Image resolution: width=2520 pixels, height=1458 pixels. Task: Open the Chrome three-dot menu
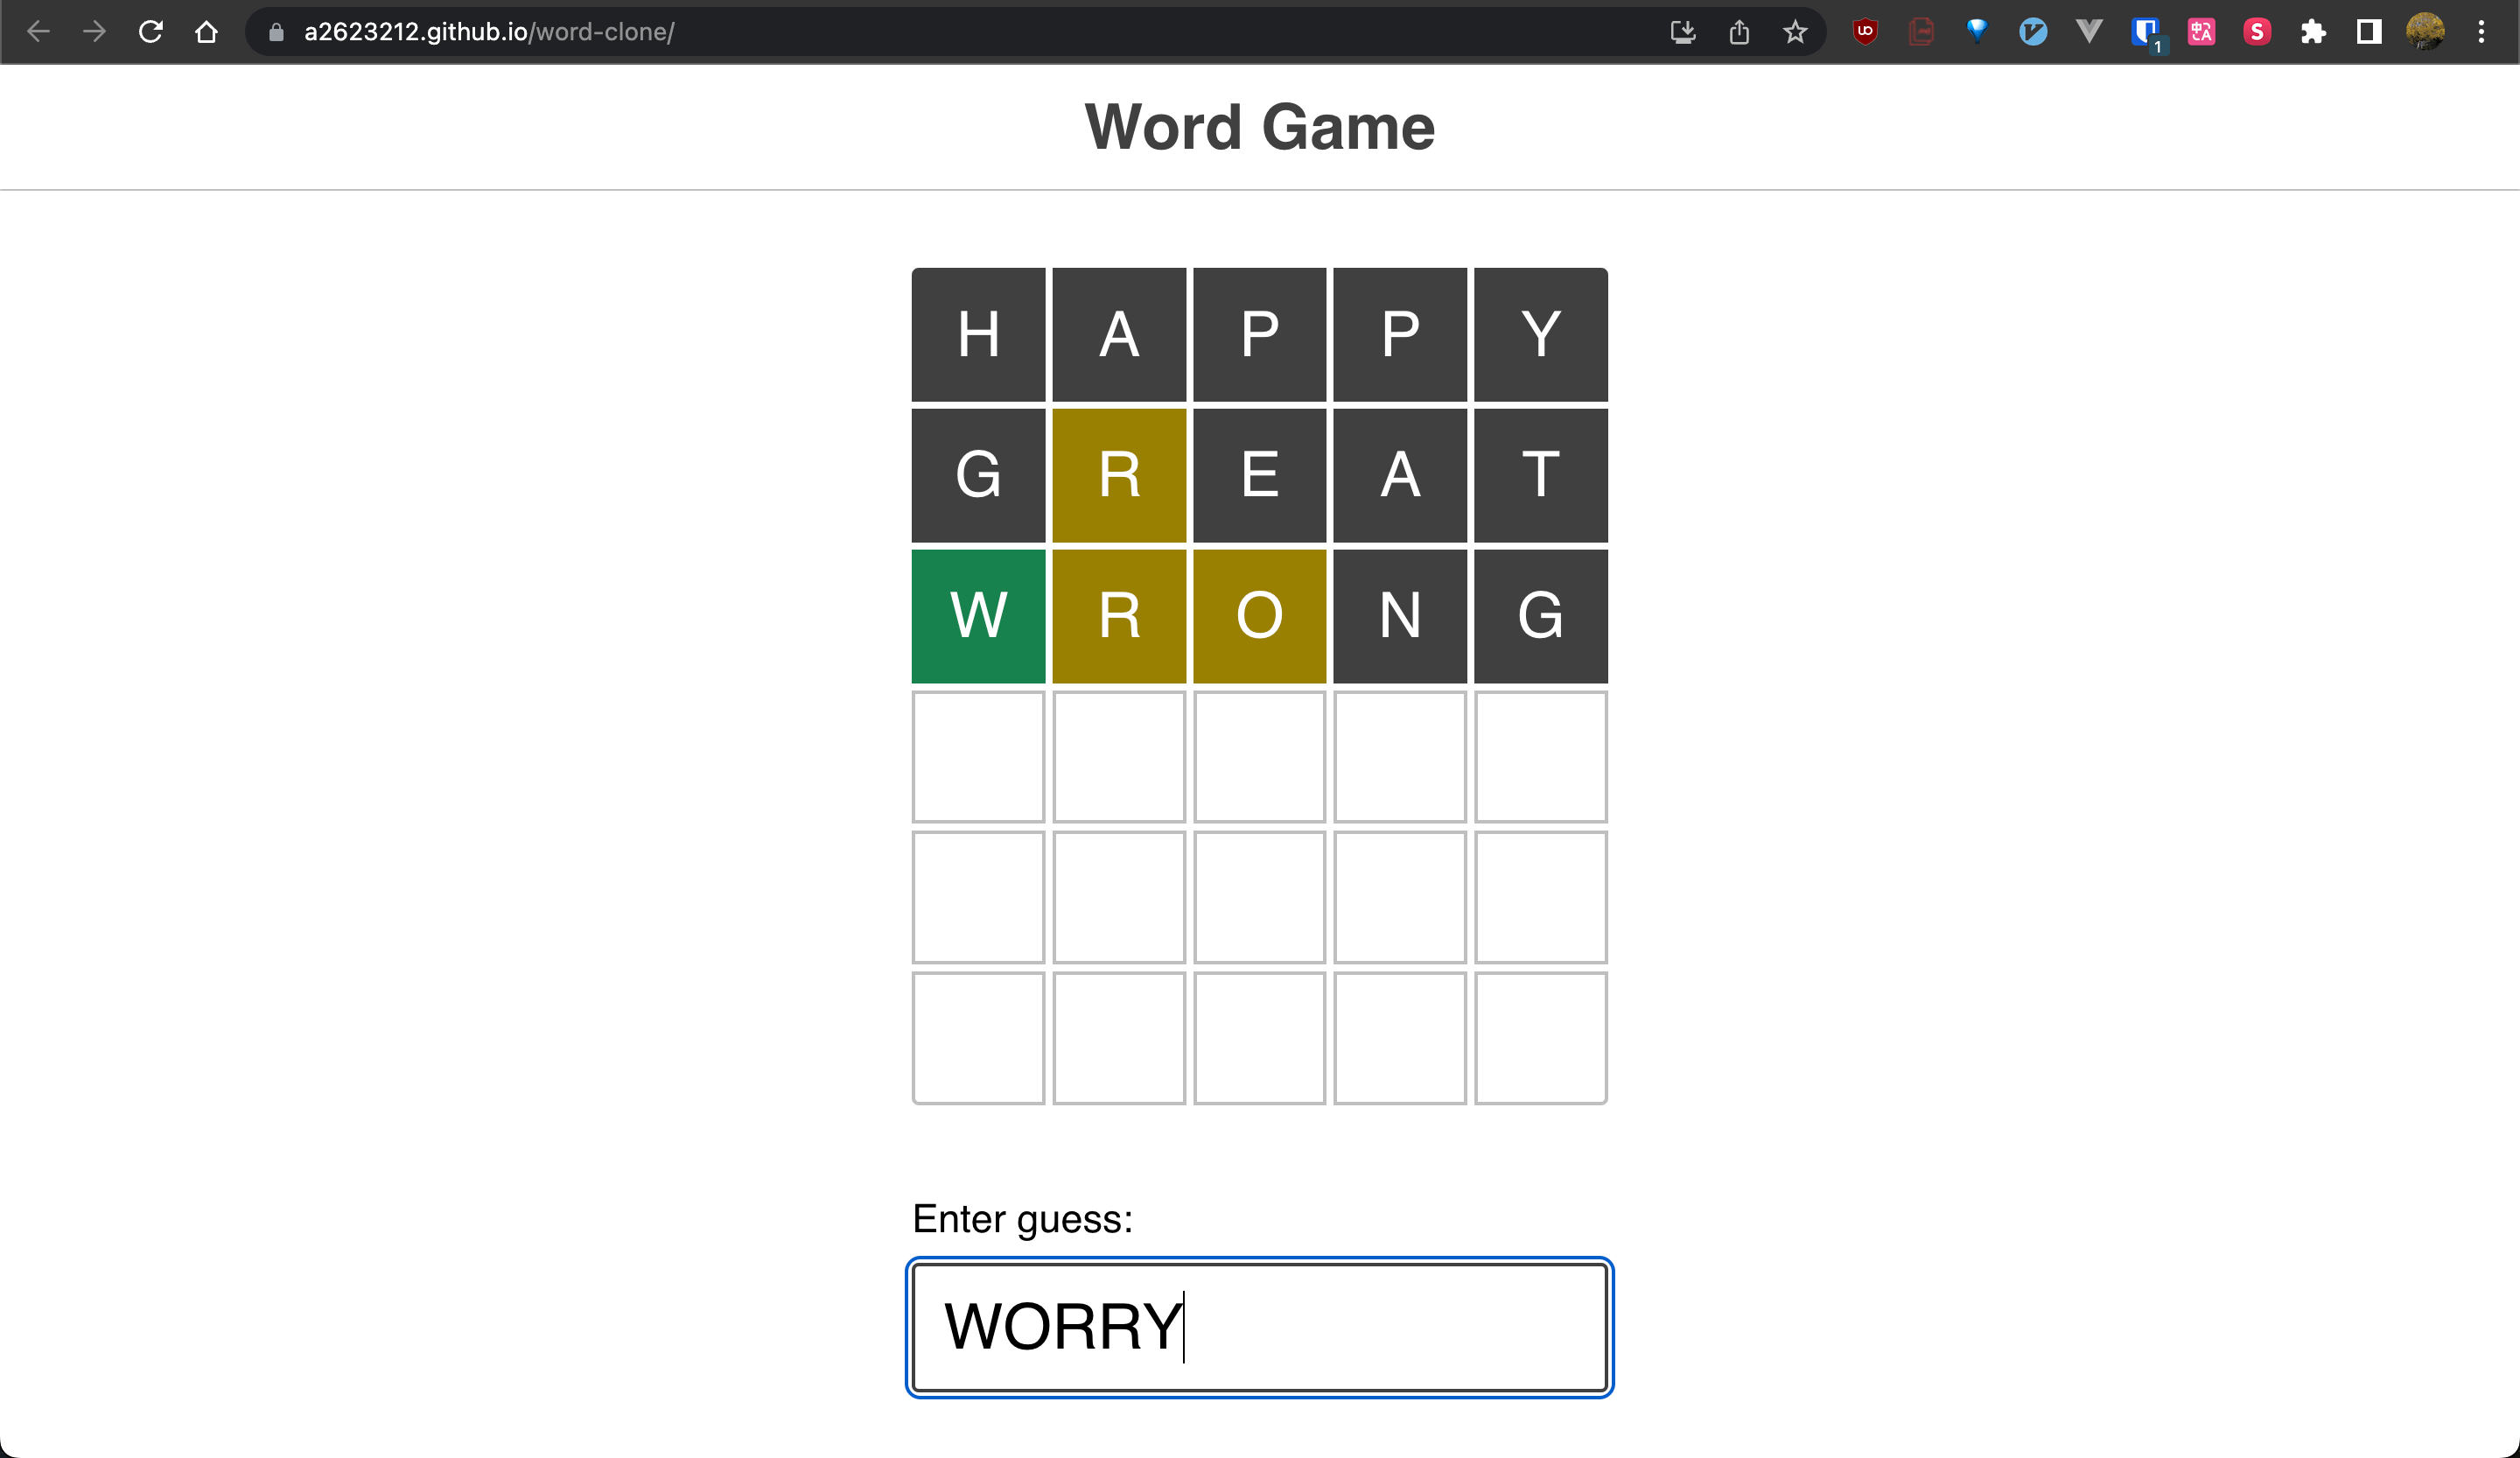(2481, 32)
